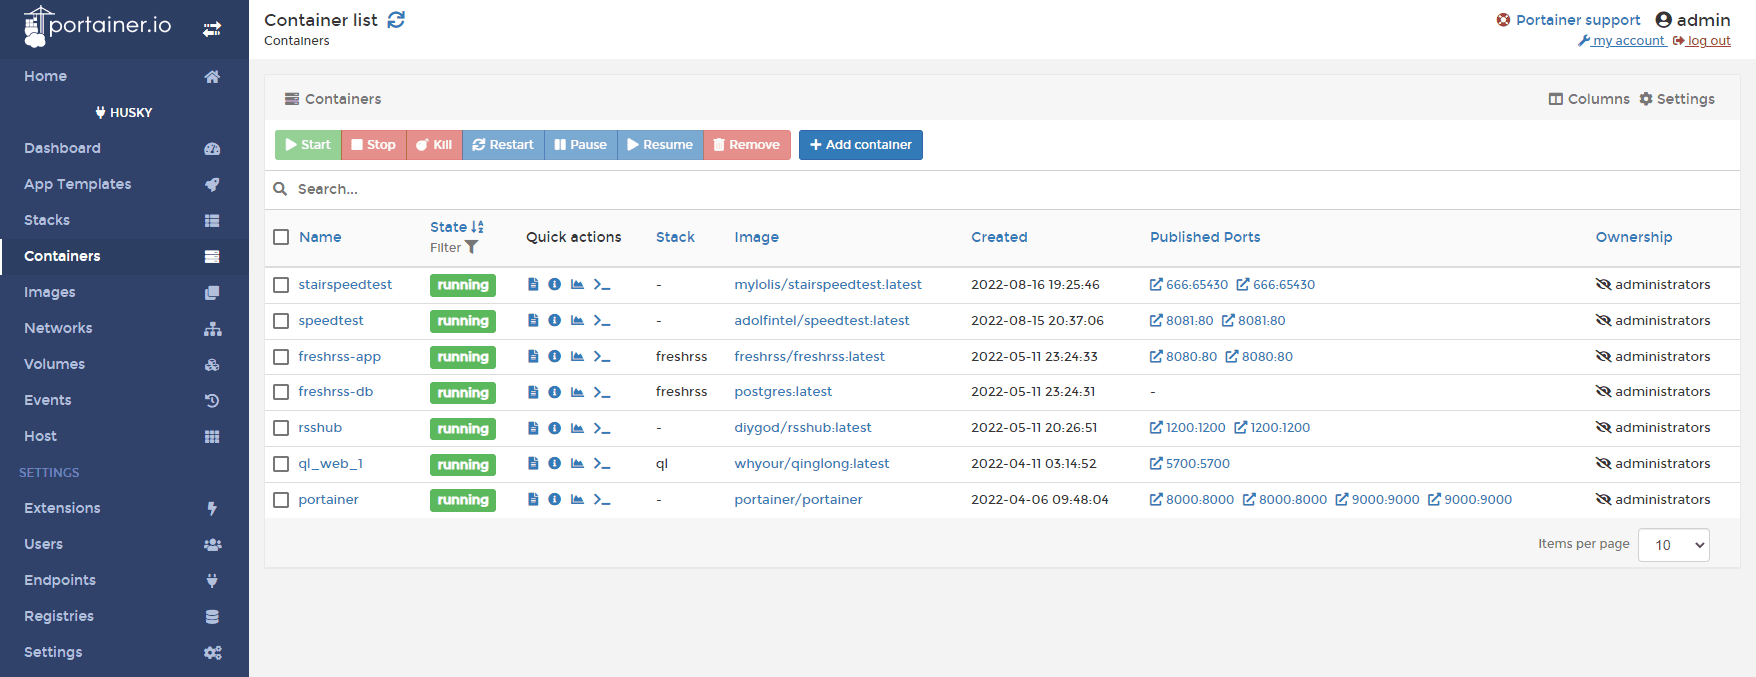
Task: Toggle the select-all containers checkbox
Action: pos(281,237)
